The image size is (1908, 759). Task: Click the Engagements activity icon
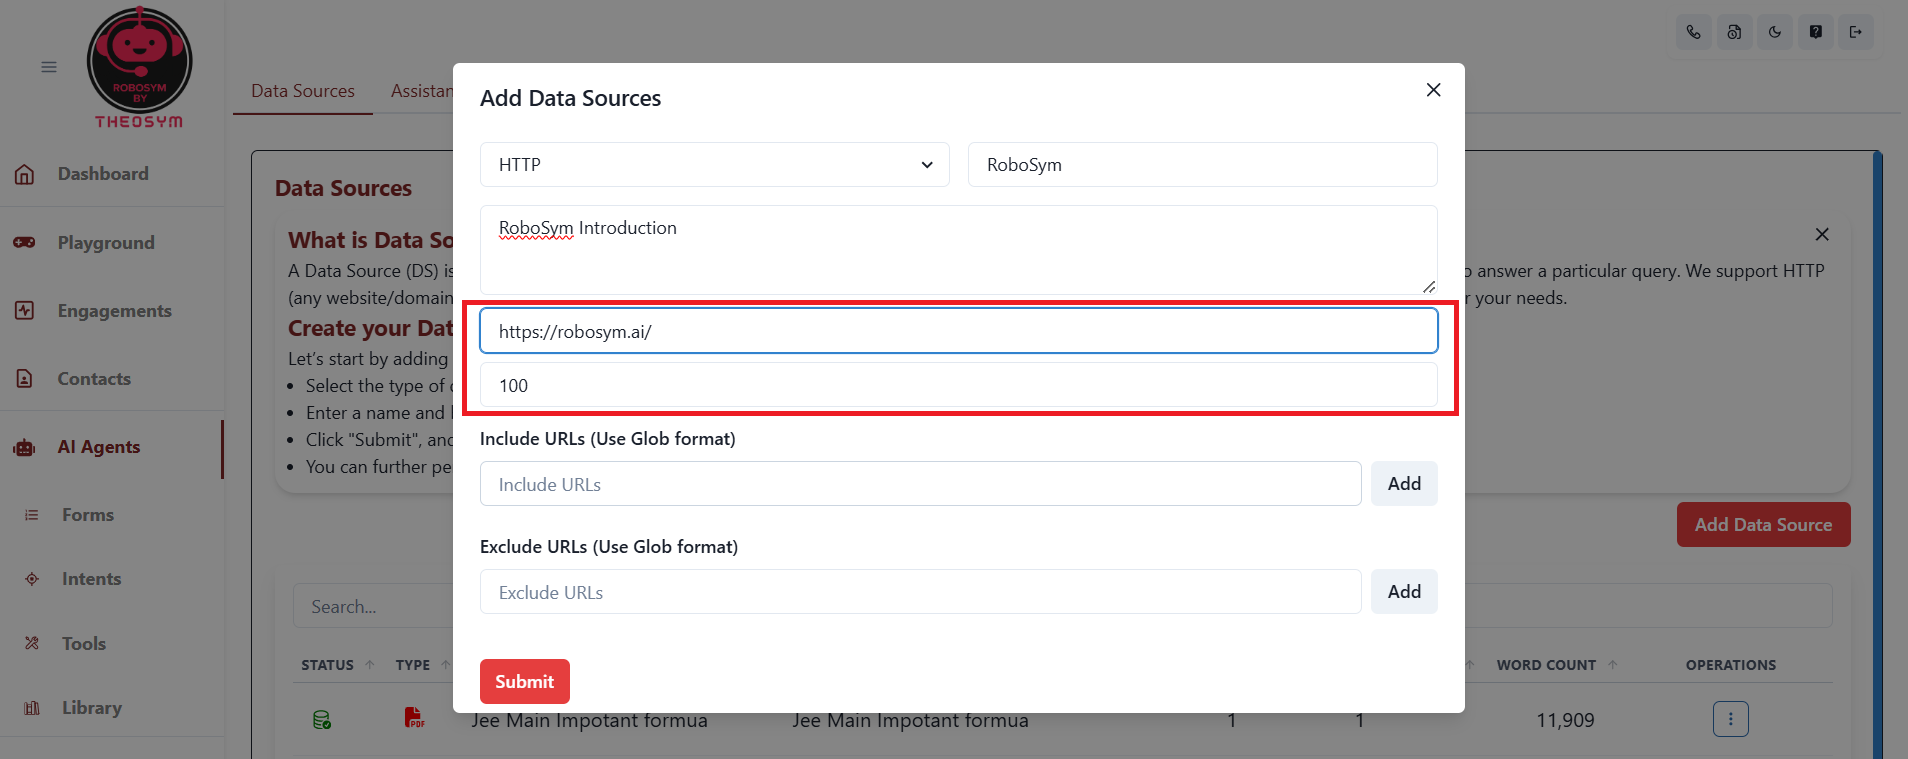[25, 310]
